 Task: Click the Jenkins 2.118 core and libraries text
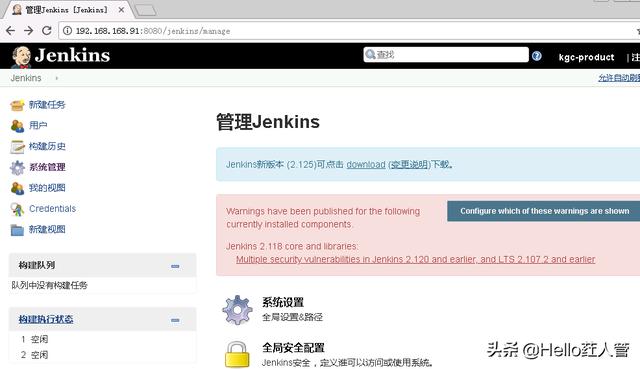[x=292, y=246]
